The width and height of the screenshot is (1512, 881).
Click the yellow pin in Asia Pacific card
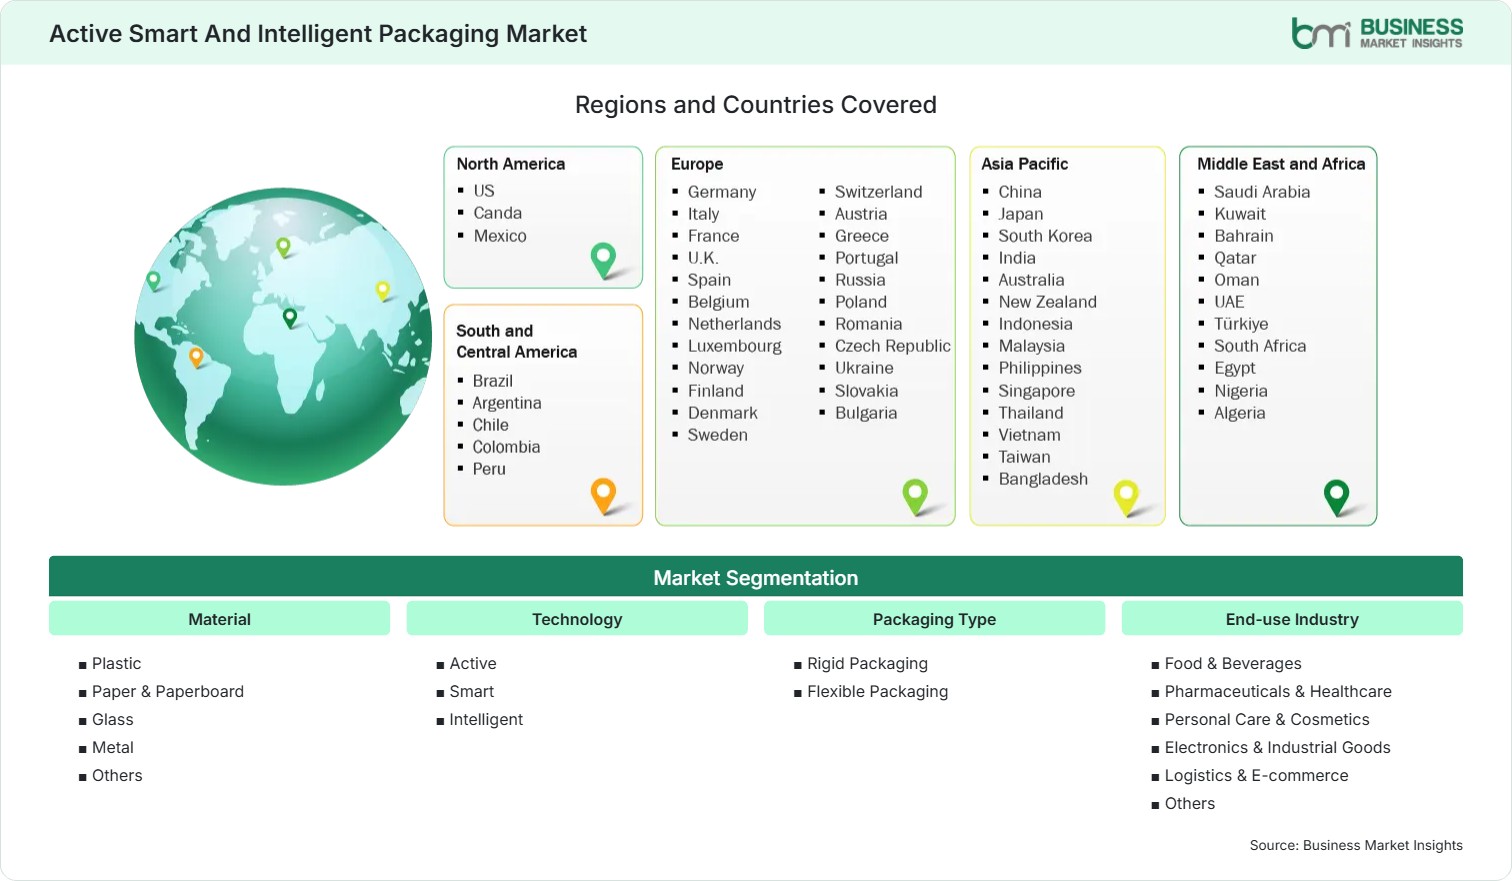click(x=1127, y=497)
